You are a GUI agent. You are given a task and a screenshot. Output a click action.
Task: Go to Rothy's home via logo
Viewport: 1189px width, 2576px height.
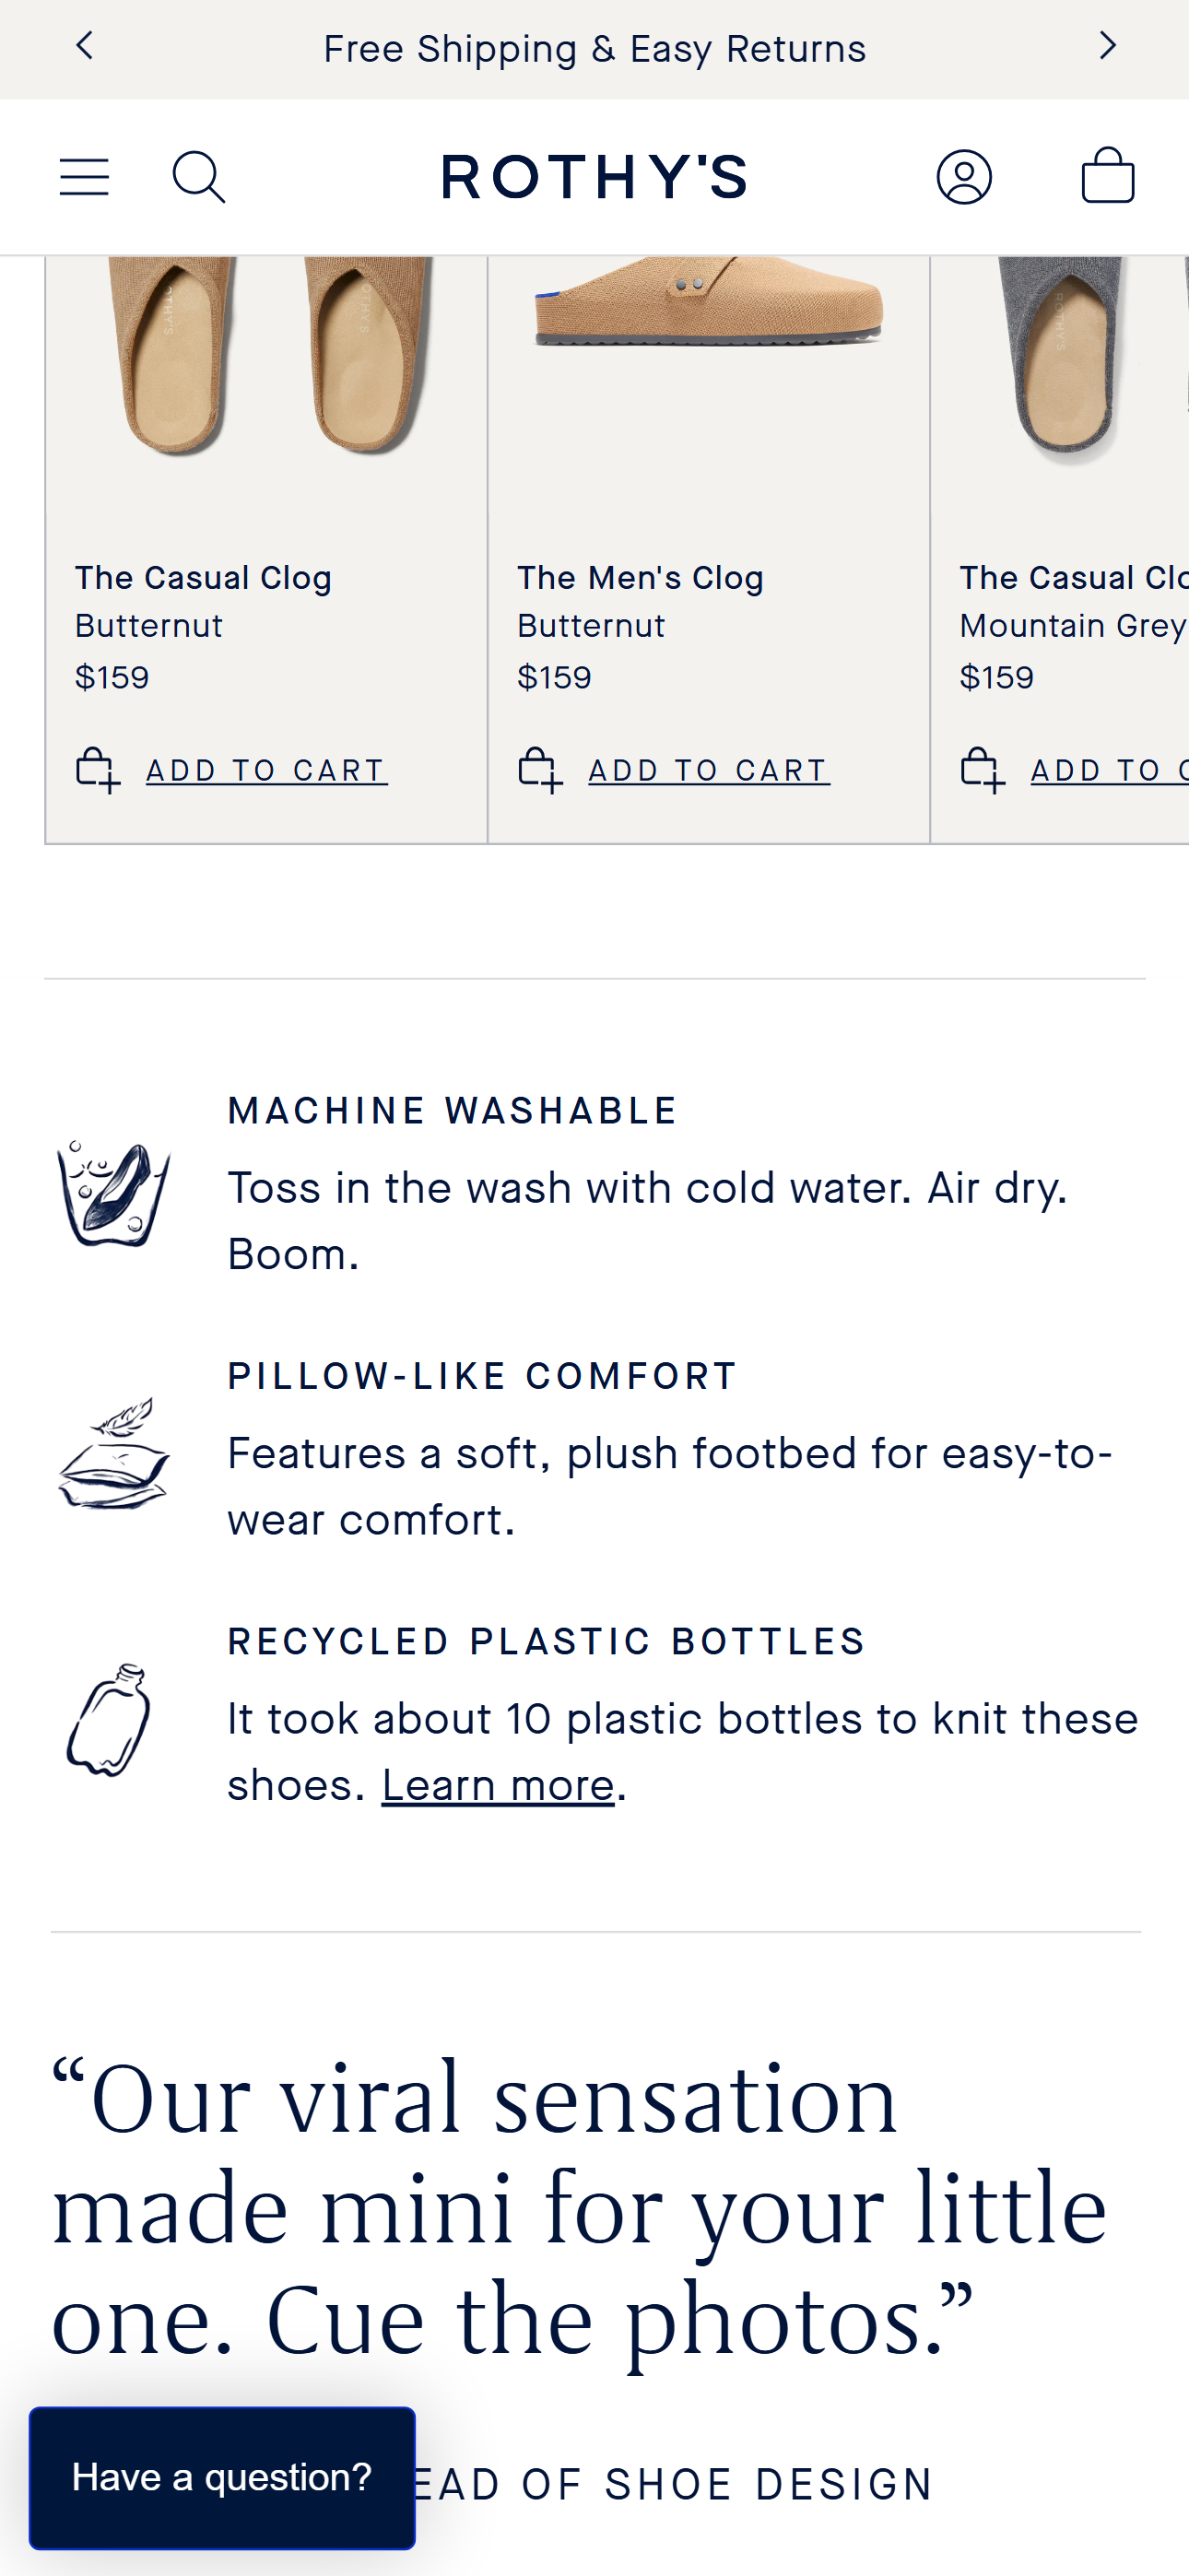[x=594, y=177]
